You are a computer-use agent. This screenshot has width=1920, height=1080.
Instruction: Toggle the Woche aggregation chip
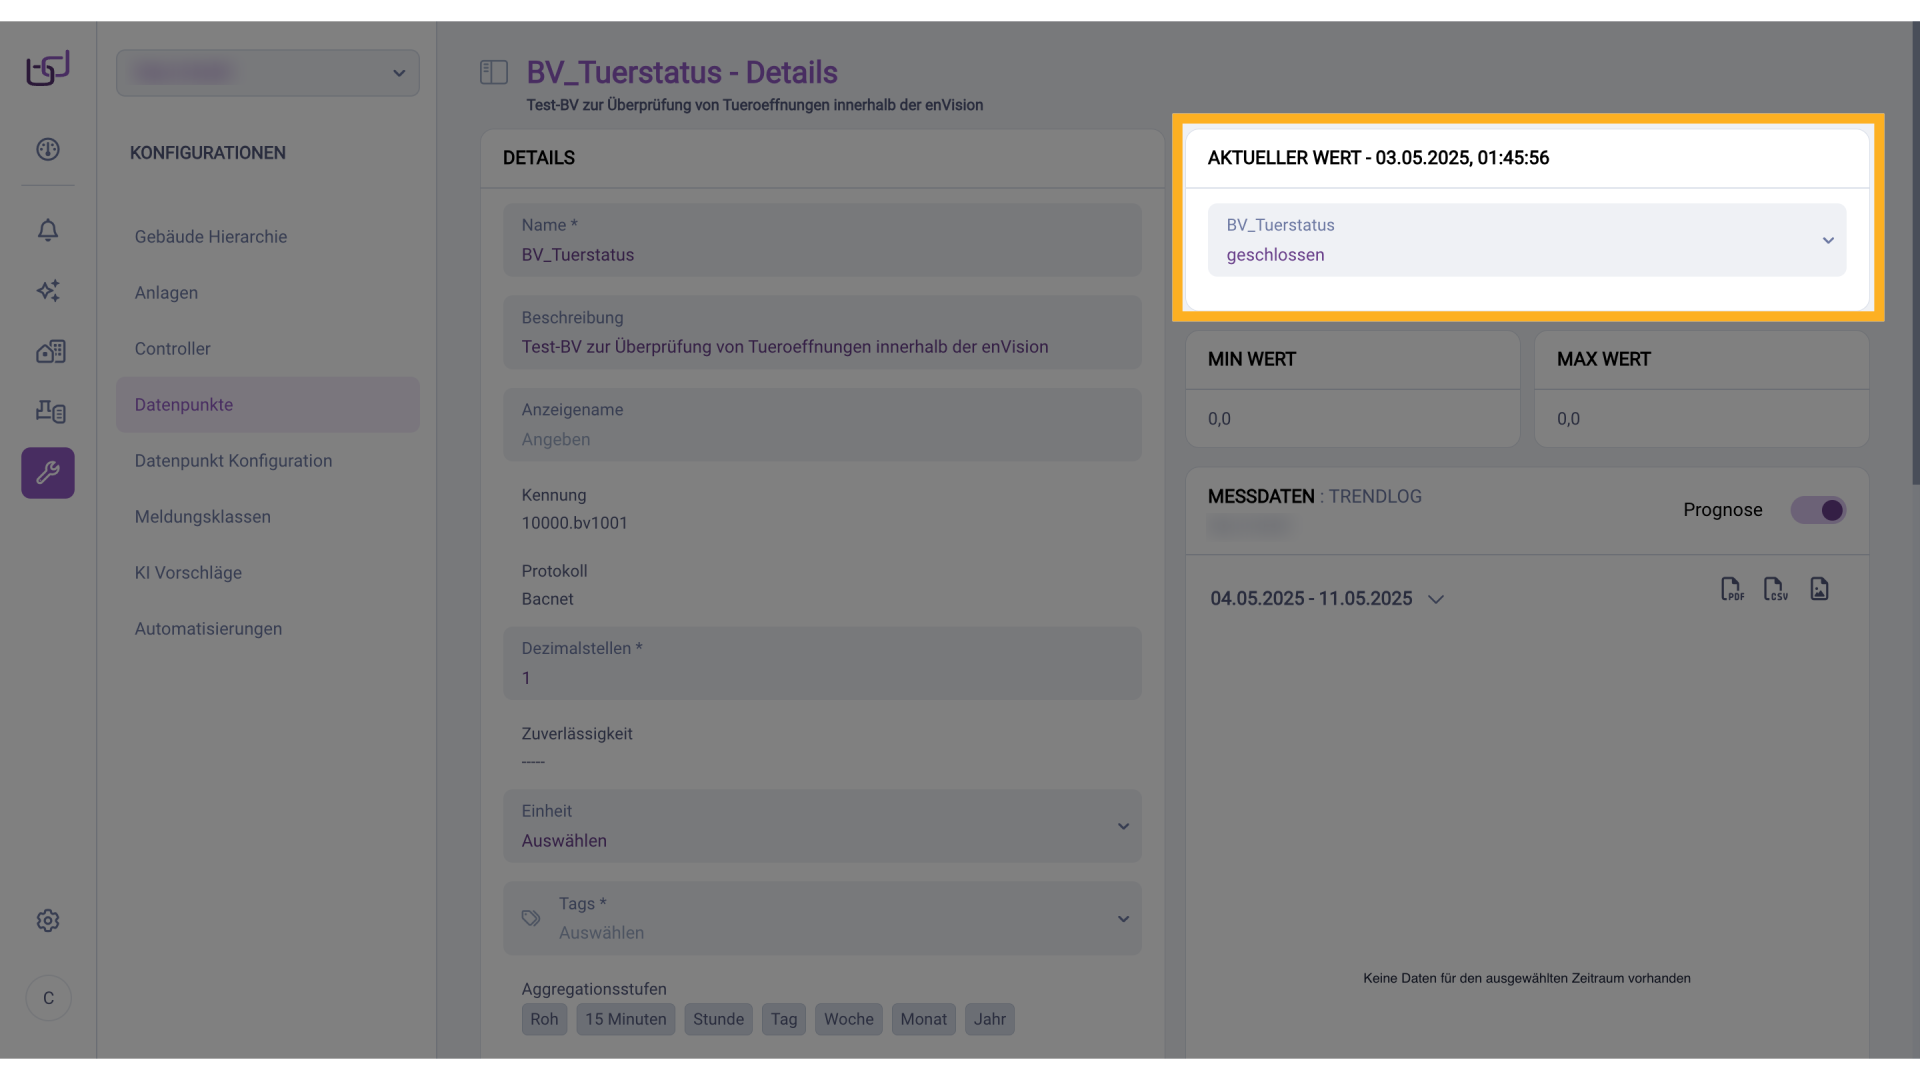pyautogui.click(x=848, y=1019)
